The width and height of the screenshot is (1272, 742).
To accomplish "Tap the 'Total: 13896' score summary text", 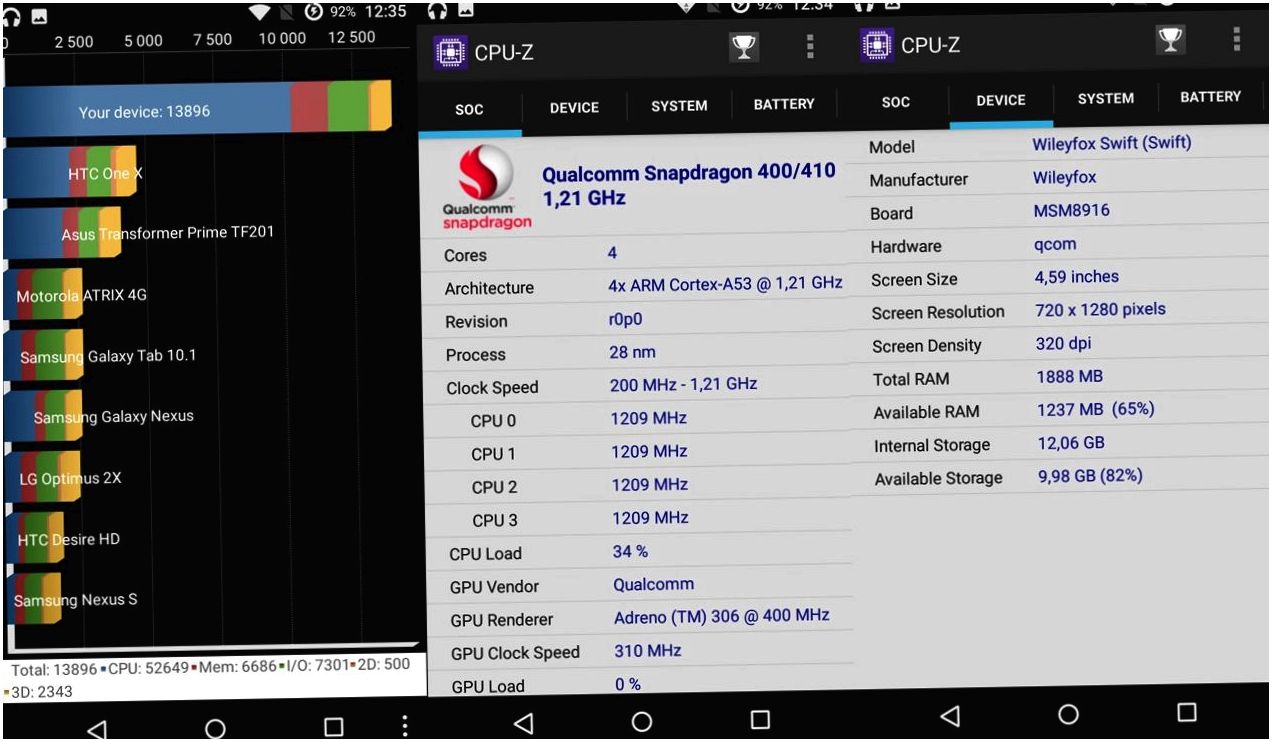I will click(54, 669).
